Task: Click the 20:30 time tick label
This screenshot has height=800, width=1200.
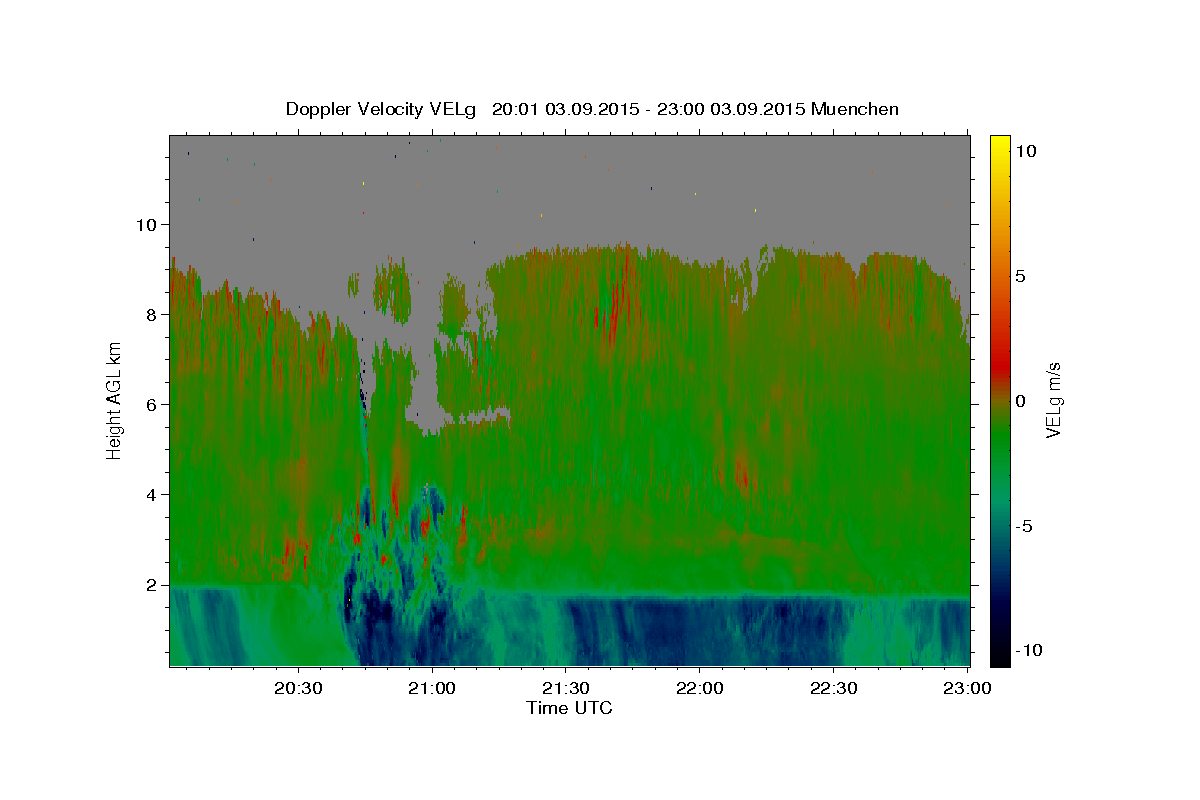Action: coord(299,688)
